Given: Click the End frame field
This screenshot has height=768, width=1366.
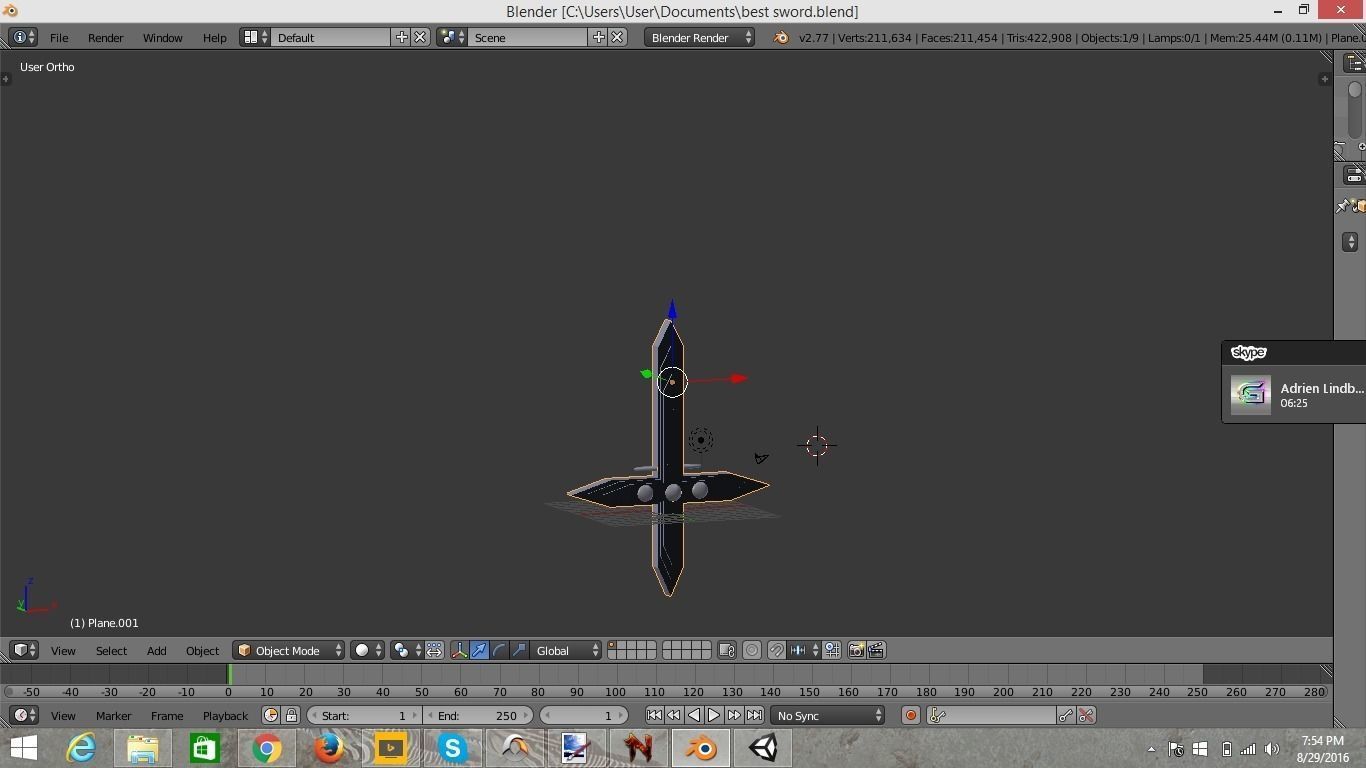Looking at the screenshot, I should (478, 715).
